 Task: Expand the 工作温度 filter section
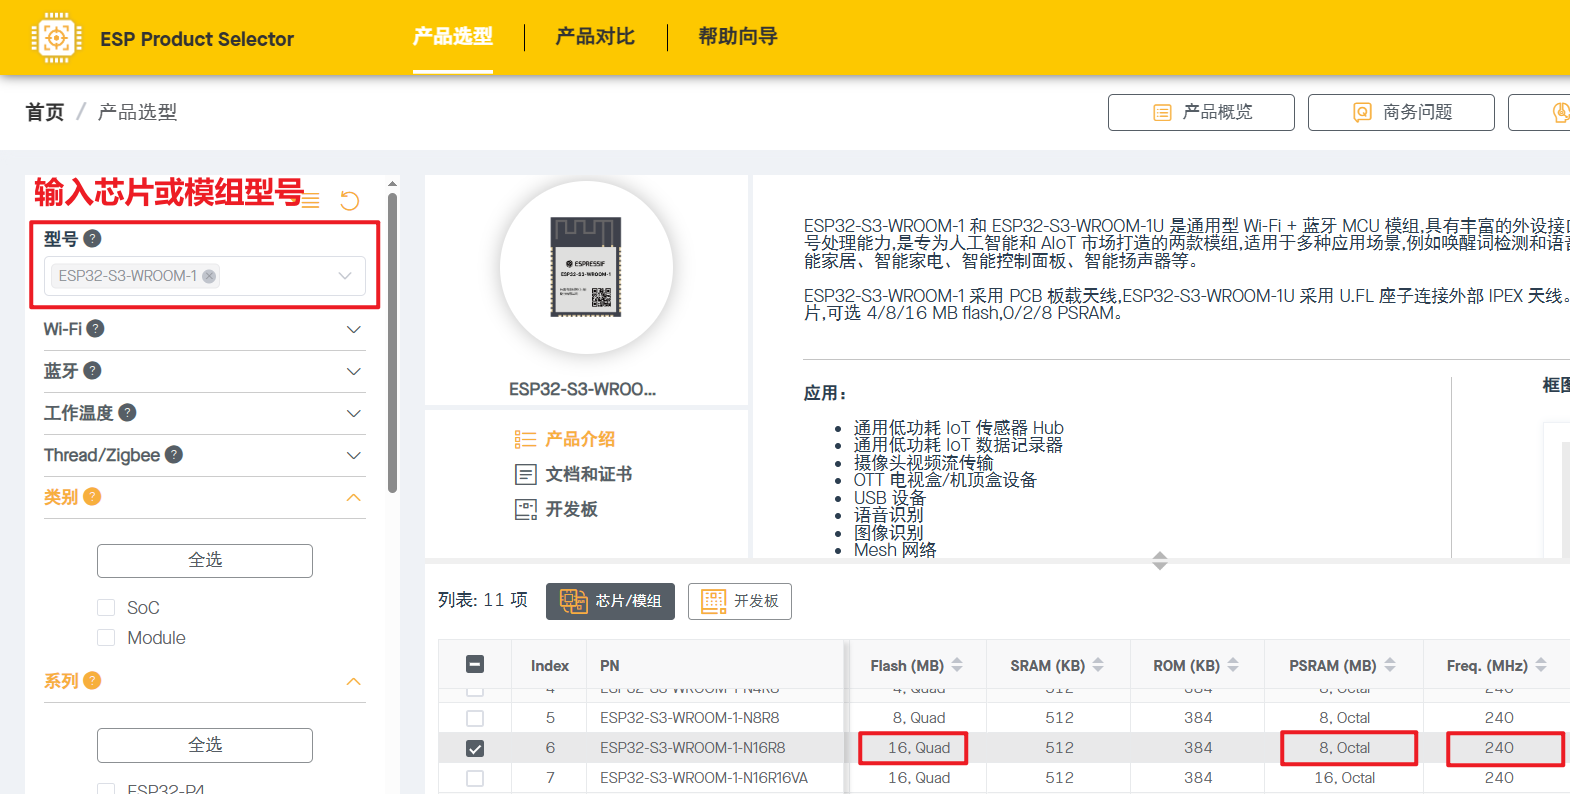tap(354, 413)
